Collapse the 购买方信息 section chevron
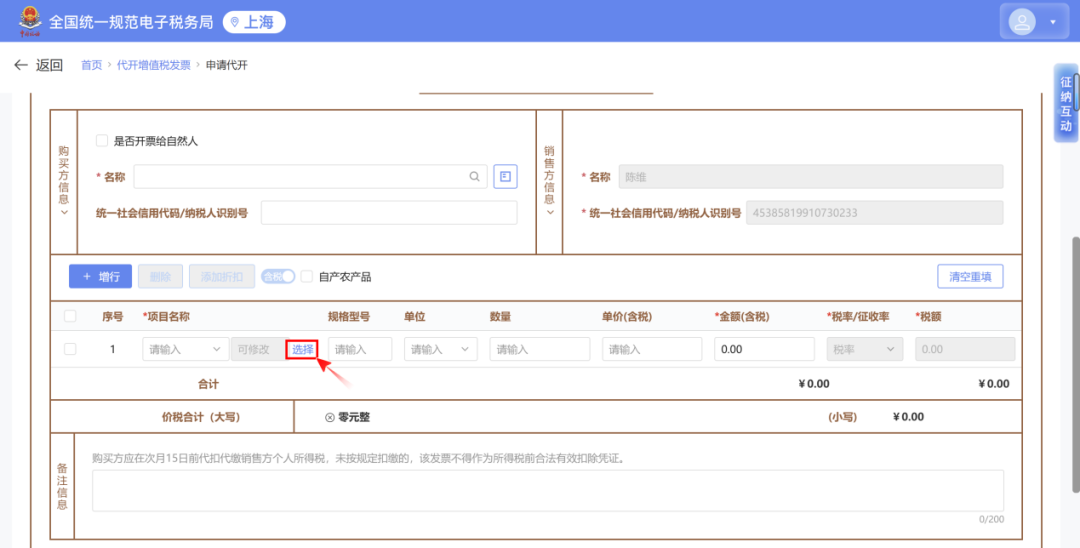1080x548 pixels. point(64,213)
